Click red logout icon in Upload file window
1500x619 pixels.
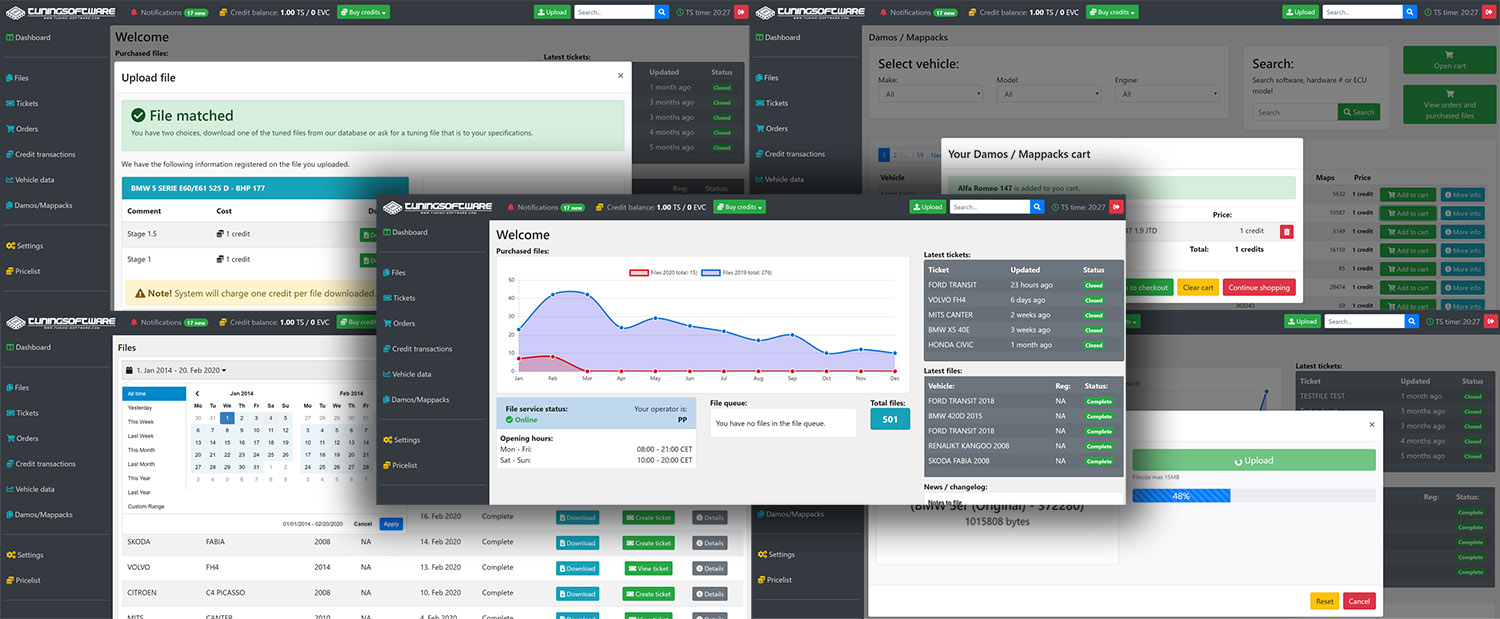(x=741, y=12)
